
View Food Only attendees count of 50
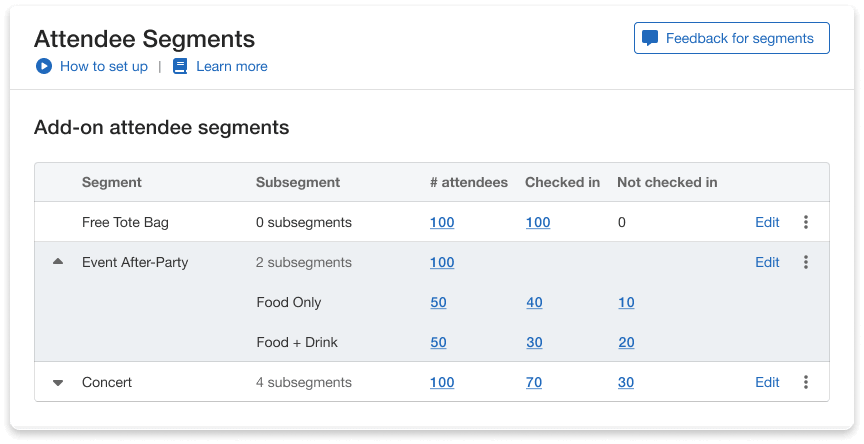(438, 302)
